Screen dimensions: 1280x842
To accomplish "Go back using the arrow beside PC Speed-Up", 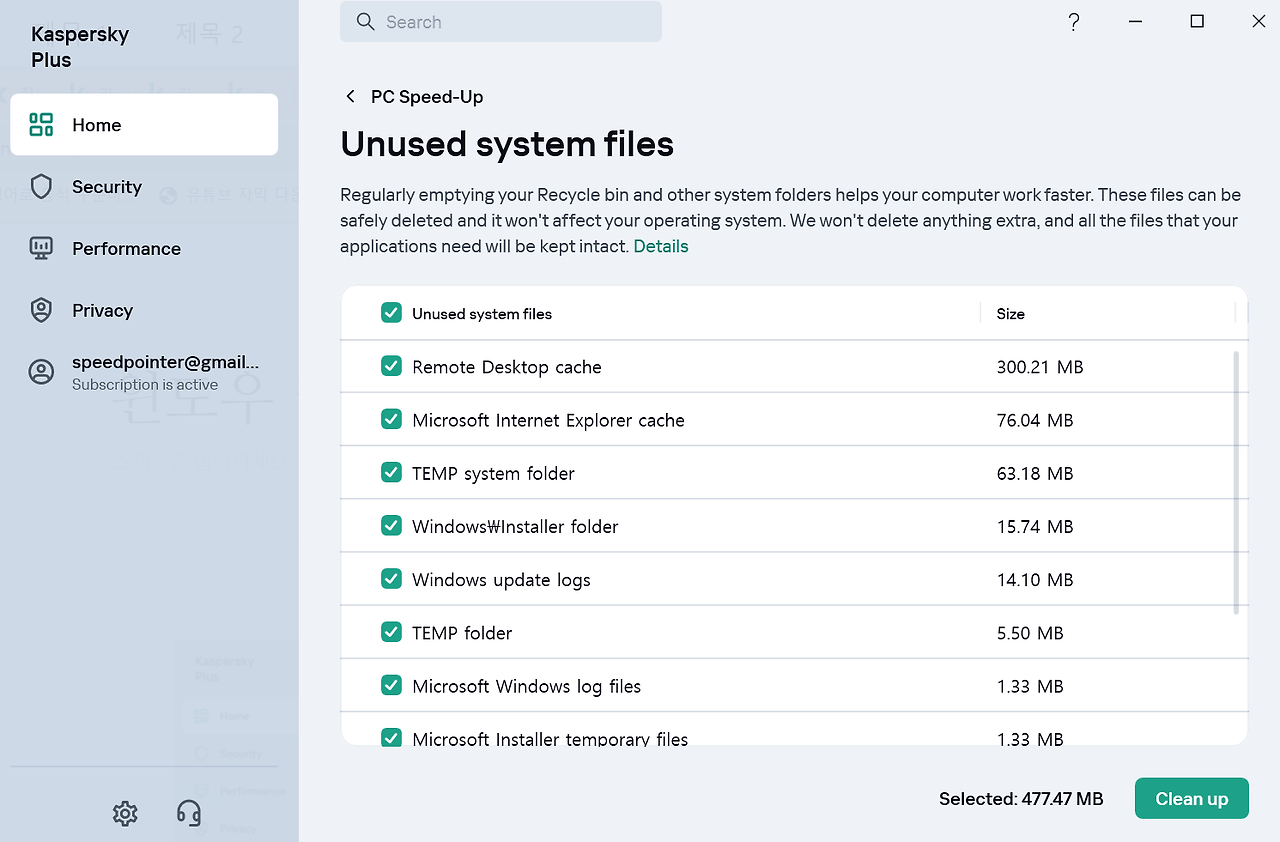I will pos(350,97).
